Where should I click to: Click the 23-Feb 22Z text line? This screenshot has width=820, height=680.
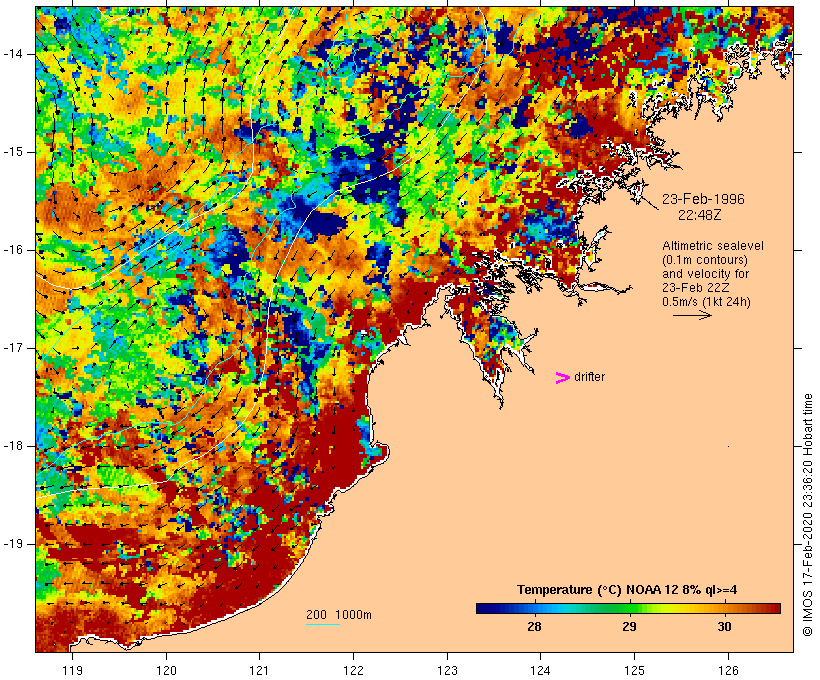(x=696, y=288)
